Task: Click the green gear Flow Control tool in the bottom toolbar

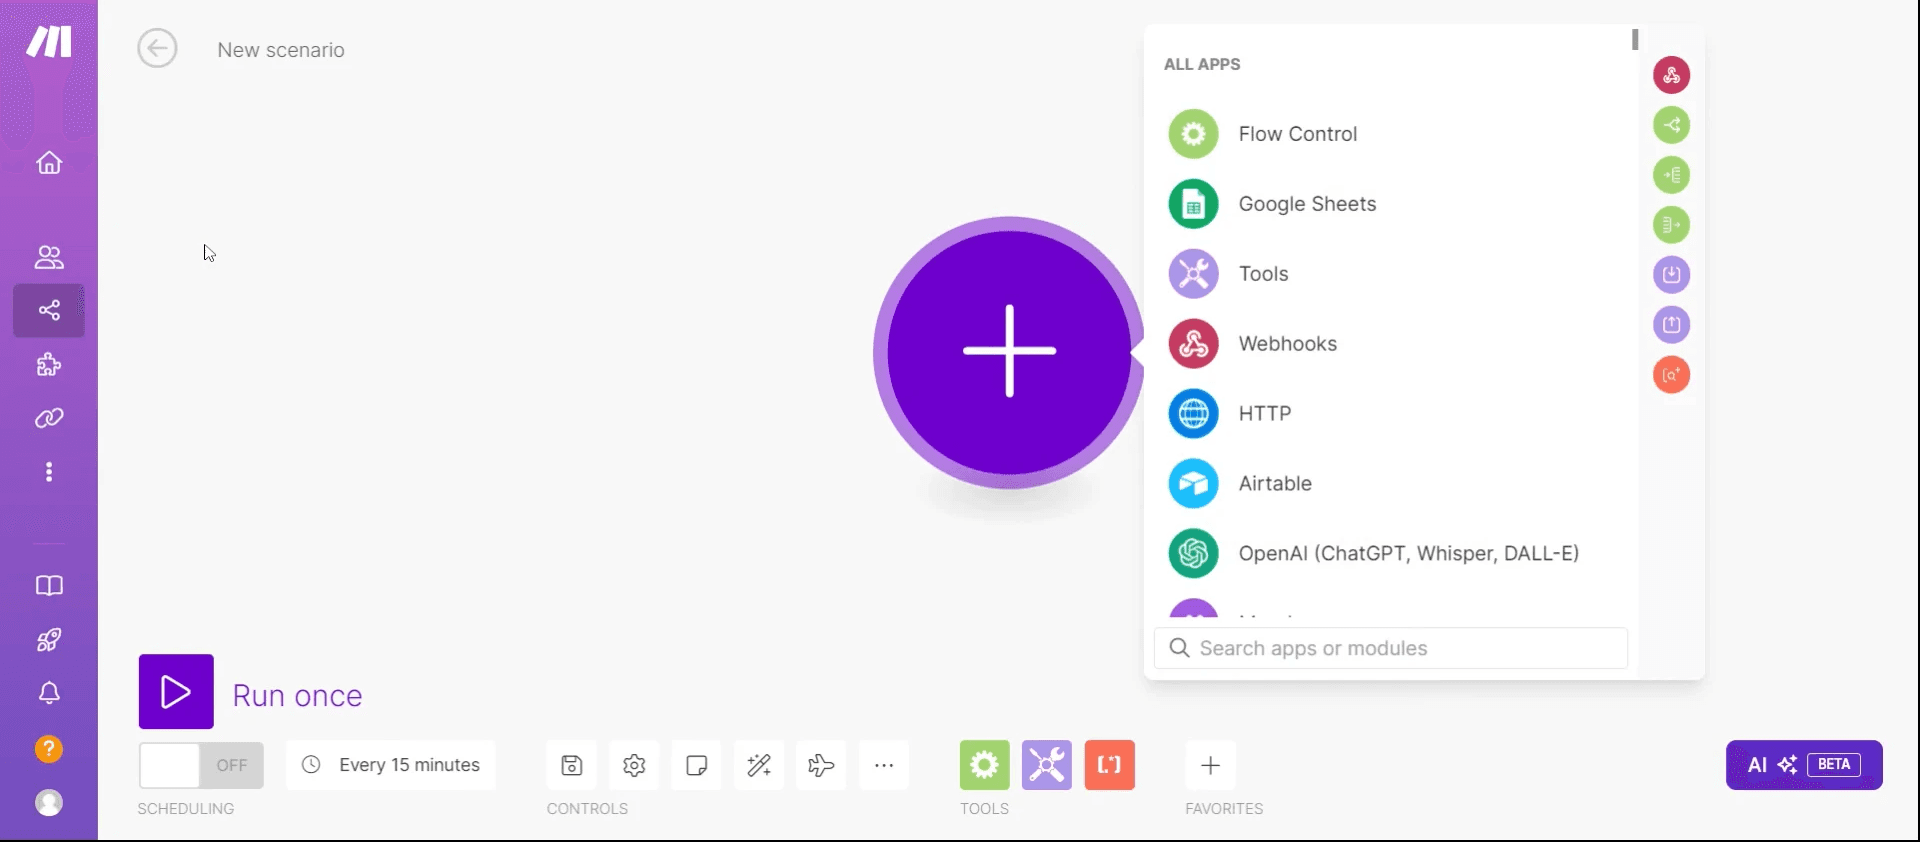Action: (x=985, y=765)
